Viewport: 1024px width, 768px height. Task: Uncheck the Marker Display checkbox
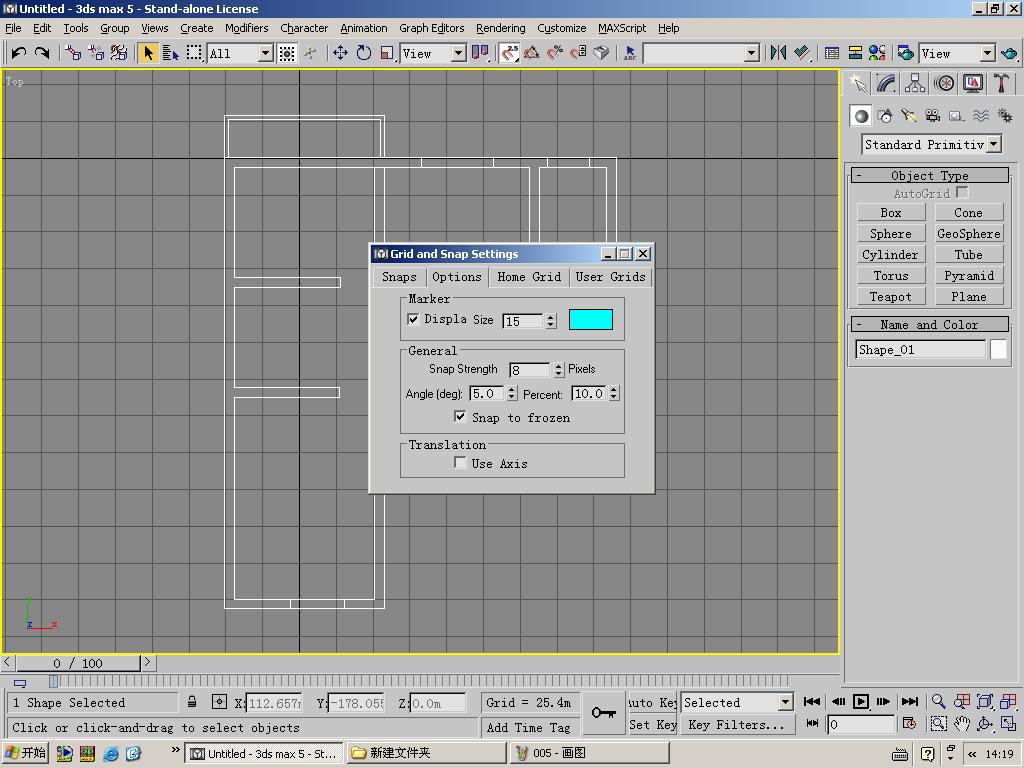pos(413,319)
